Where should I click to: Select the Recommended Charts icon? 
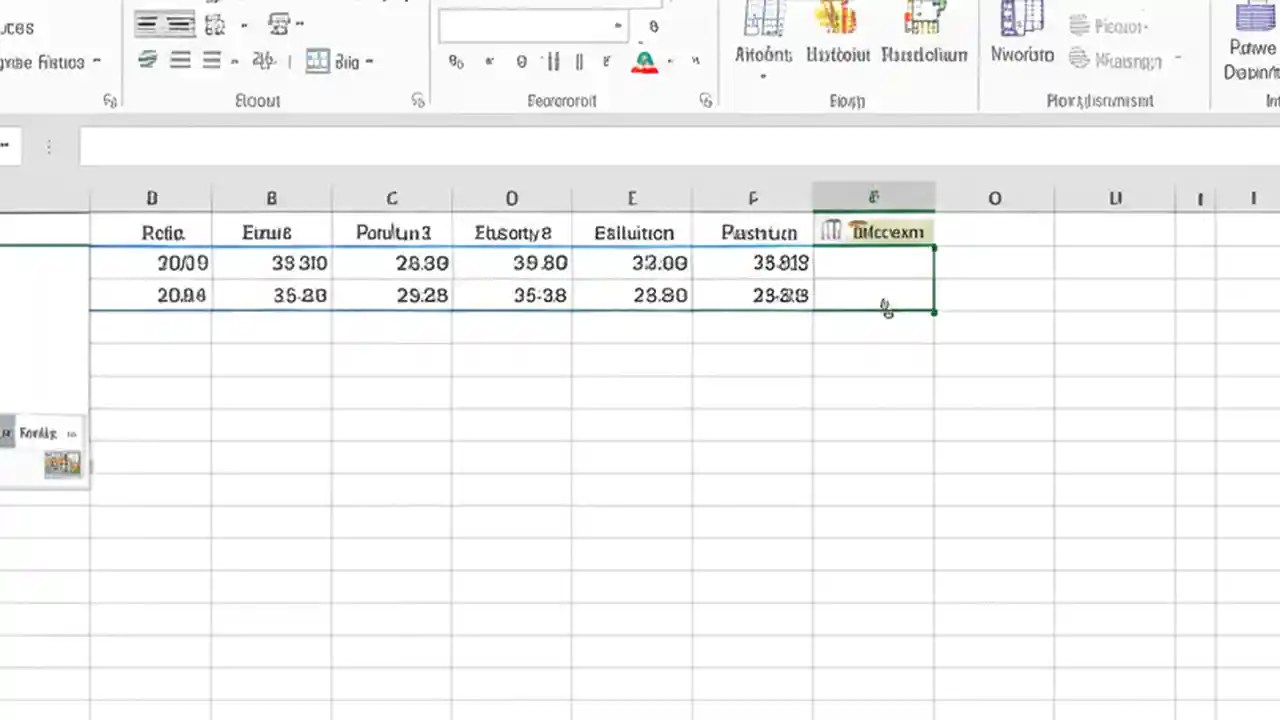(763, 28)
